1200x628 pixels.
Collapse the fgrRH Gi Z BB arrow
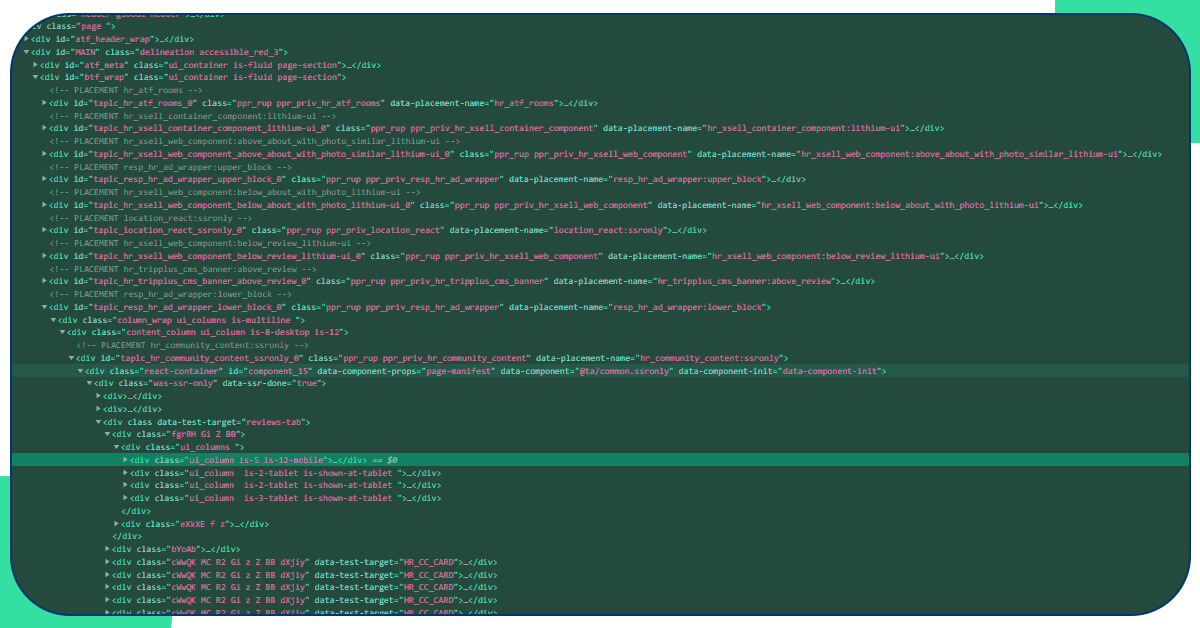click(x=108, y=435)
